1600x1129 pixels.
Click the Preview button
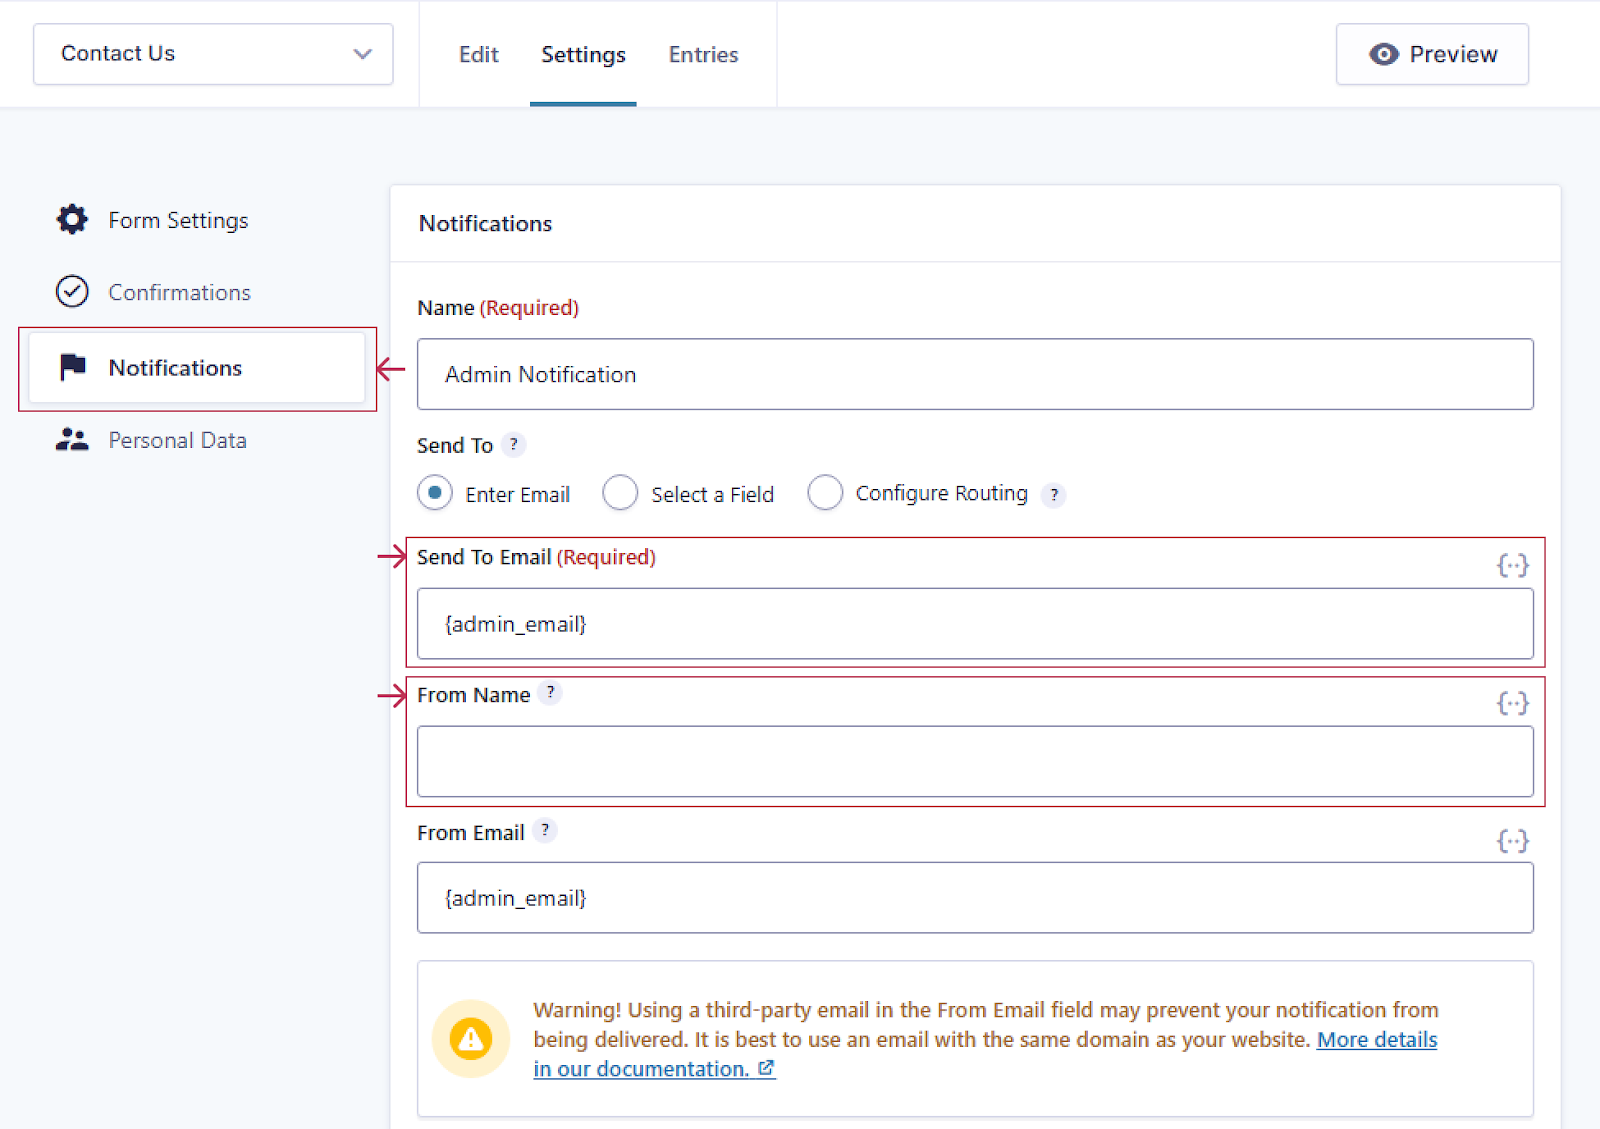pyautogui.click(x=1432, y=54)
